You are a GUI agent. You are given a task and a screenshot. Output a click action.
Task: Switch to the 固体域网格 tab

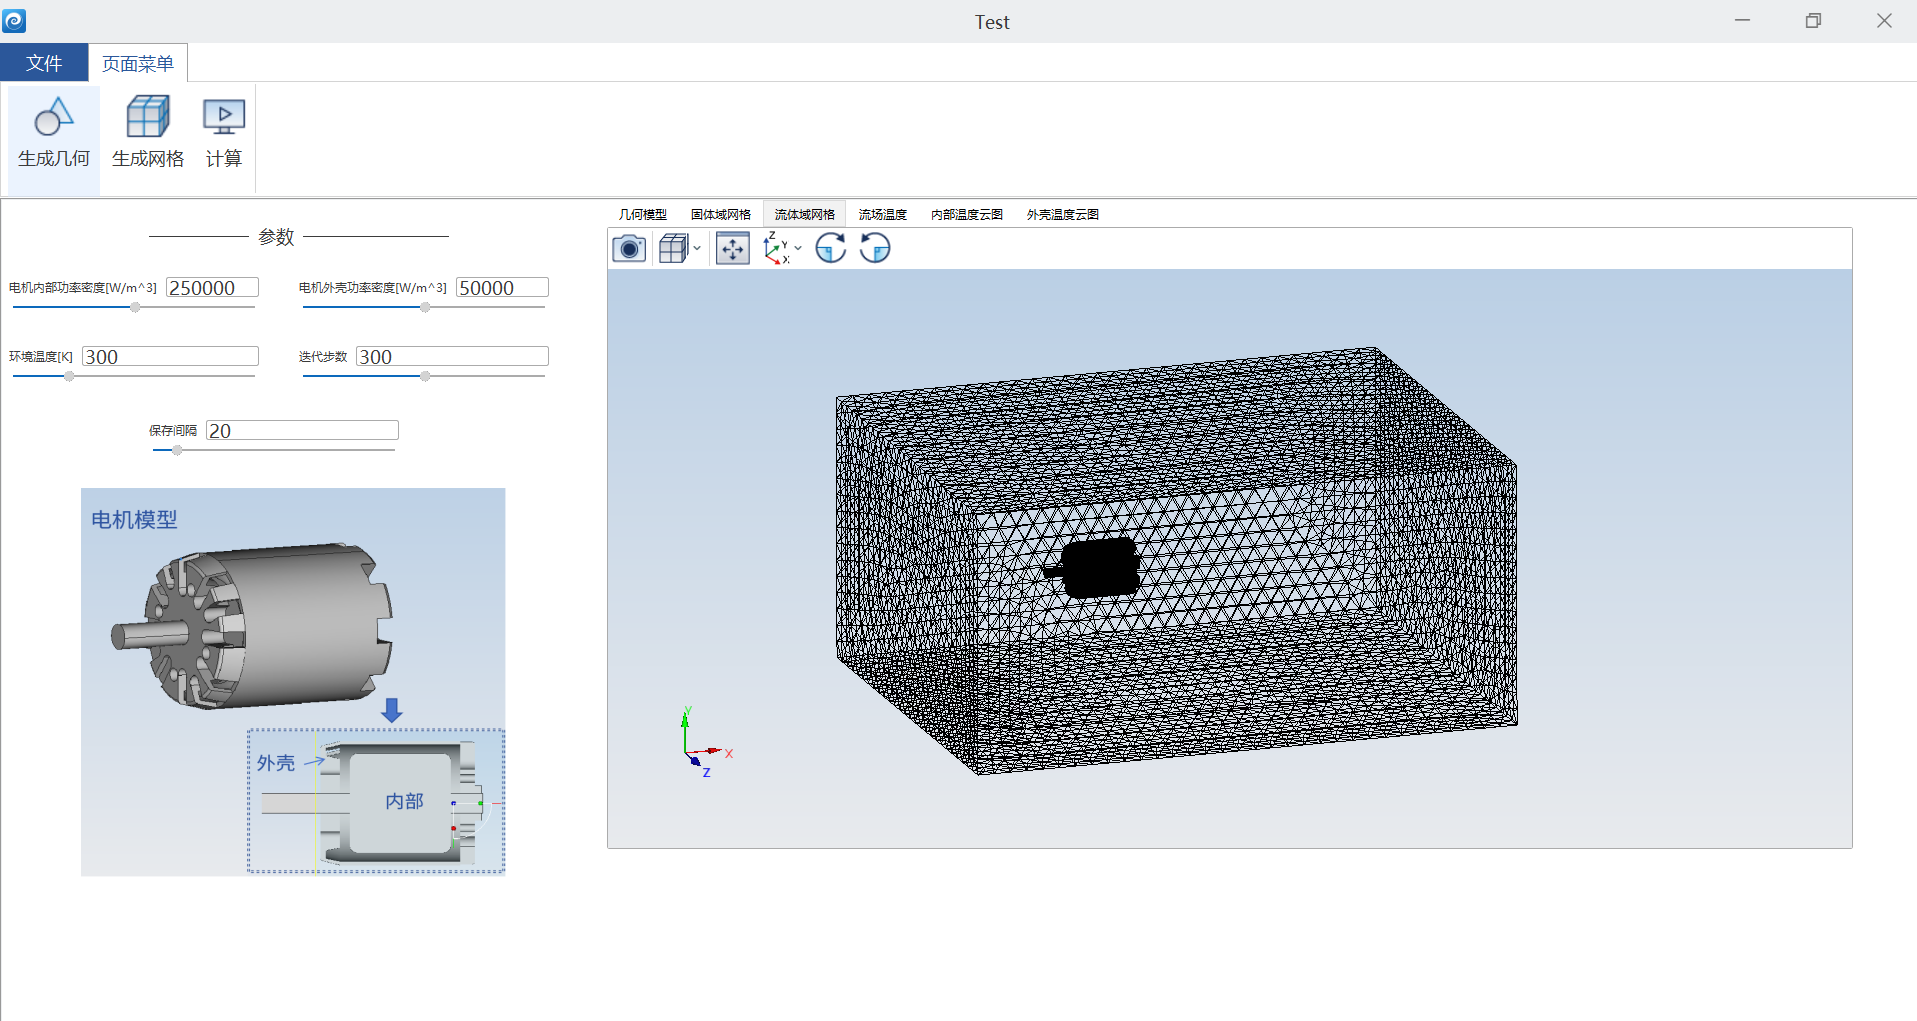(720, 214)
